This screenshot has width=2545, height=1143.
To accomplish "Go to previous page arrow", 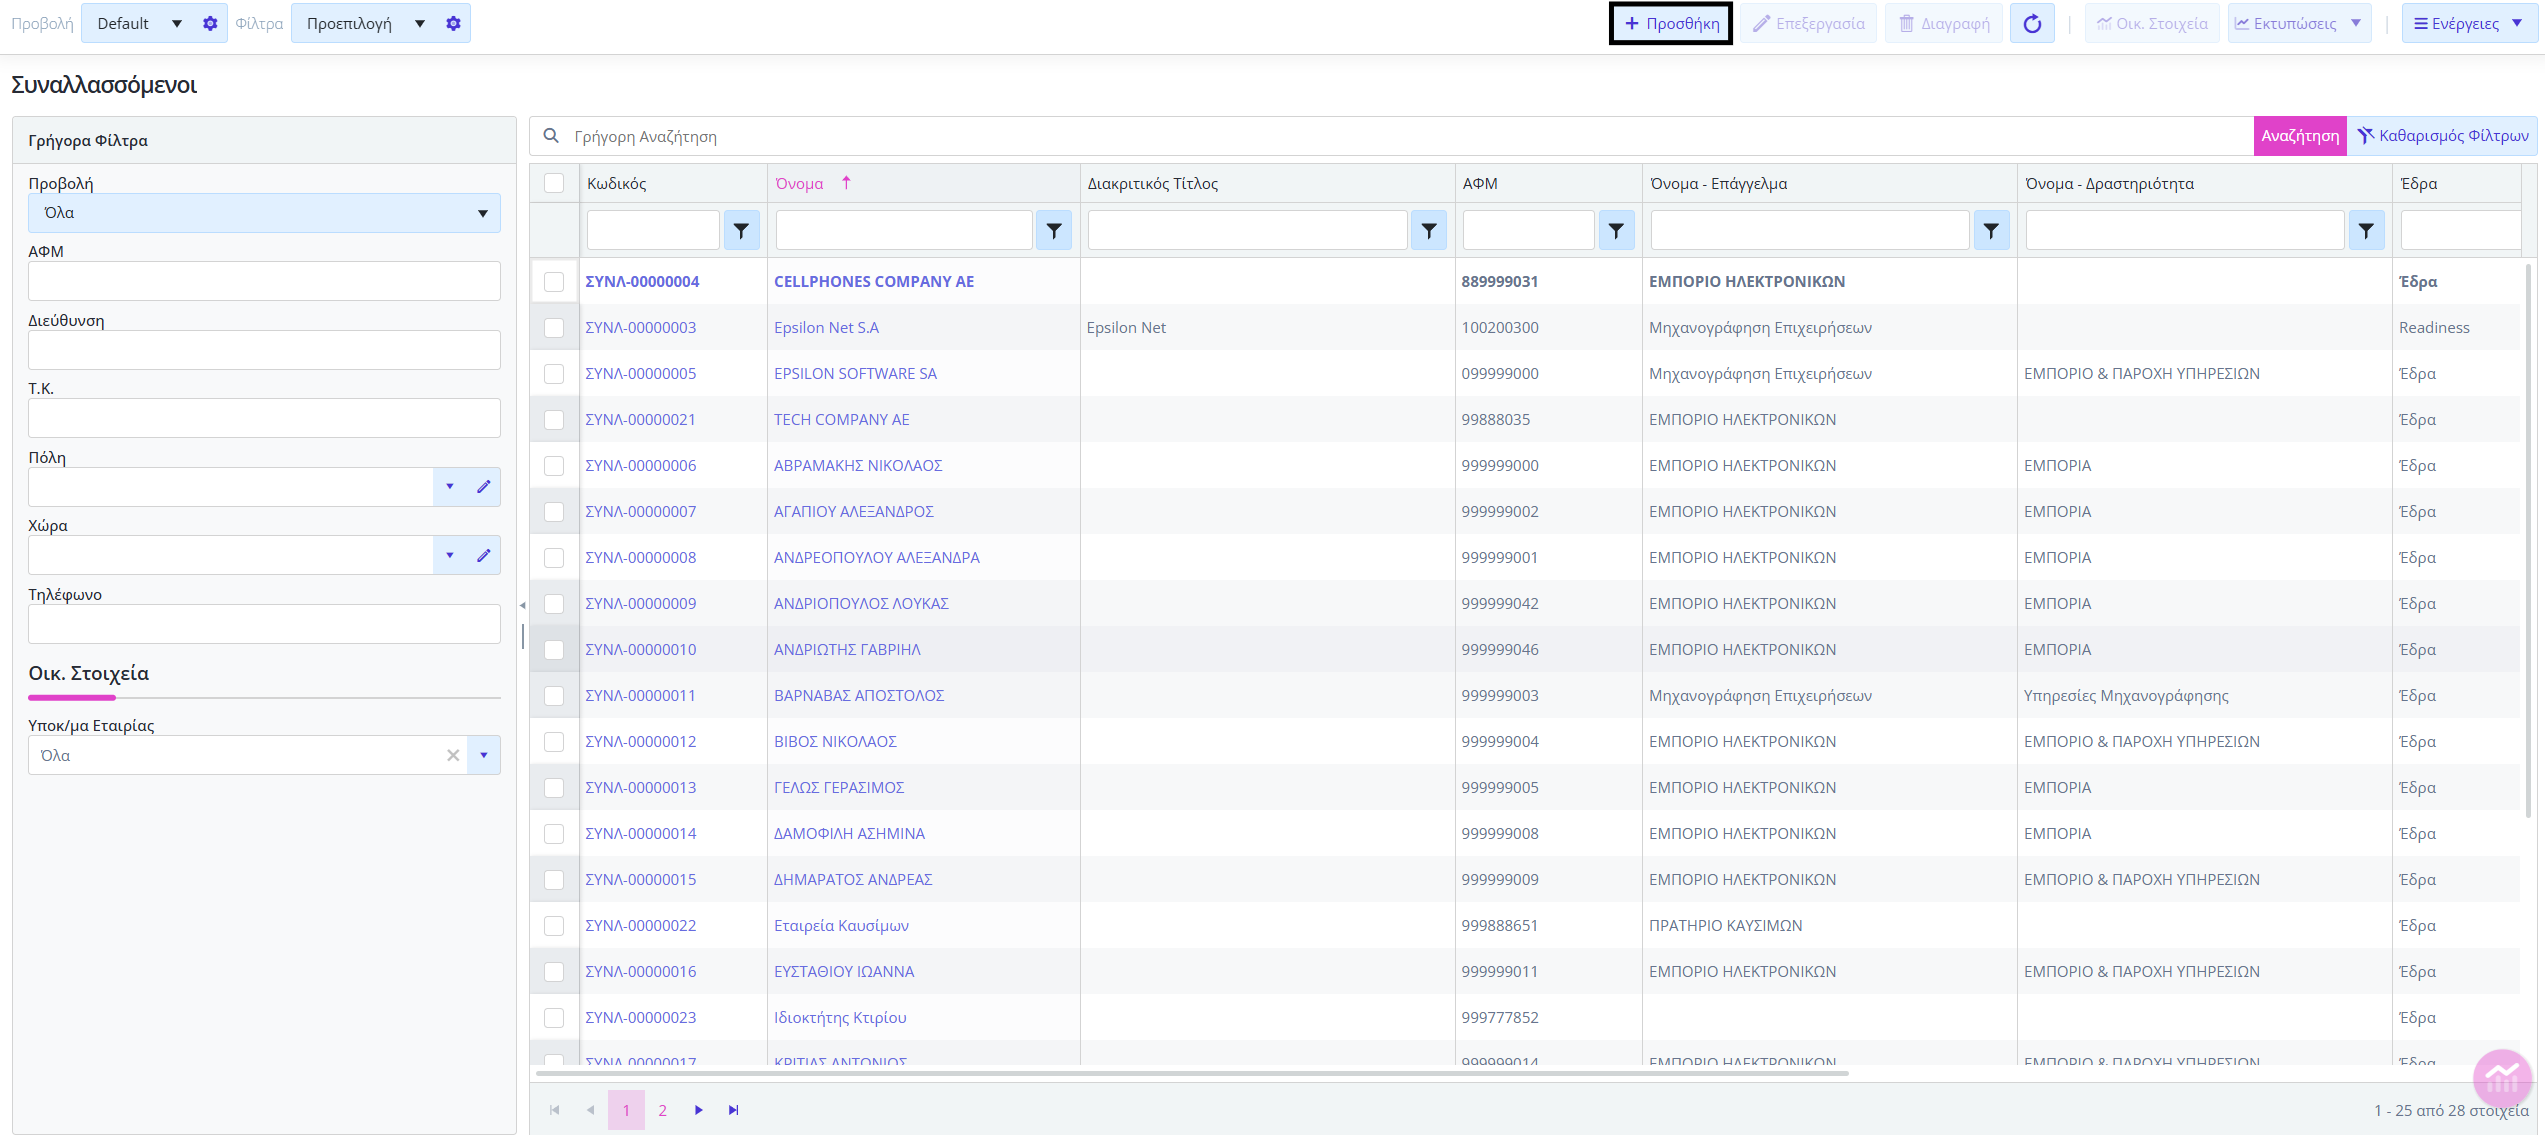I will pyautogui.click(x=590, y=1110).
